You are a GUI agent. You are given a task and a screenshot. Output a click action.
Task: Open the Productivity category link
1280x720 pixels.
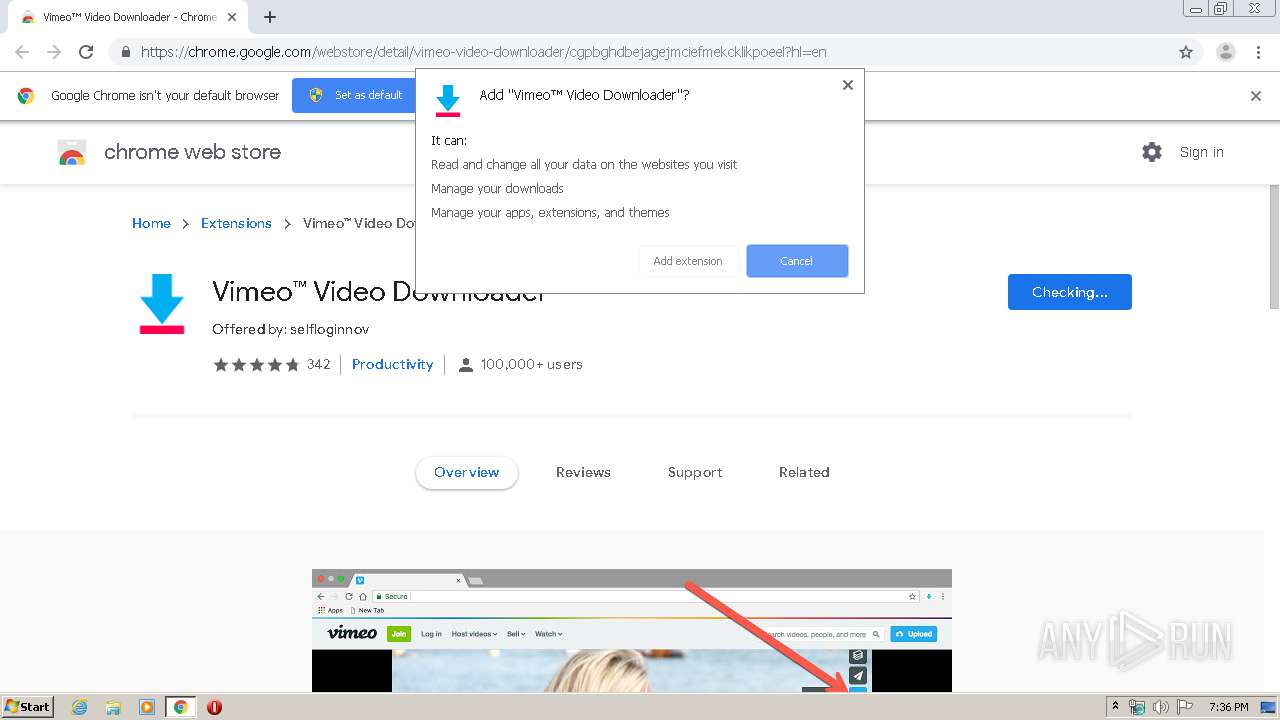coord(393,365)
